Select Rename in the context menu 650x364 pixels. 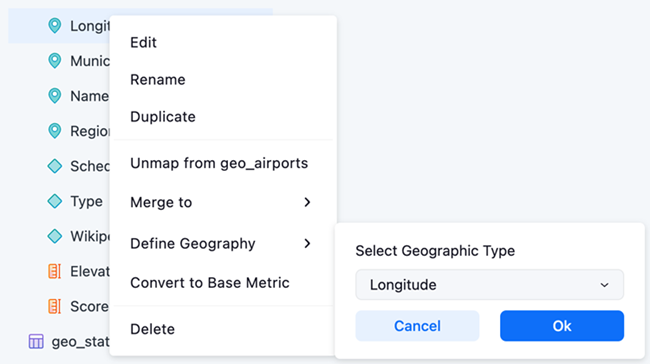pyautogui.click(x=158, y=80)
